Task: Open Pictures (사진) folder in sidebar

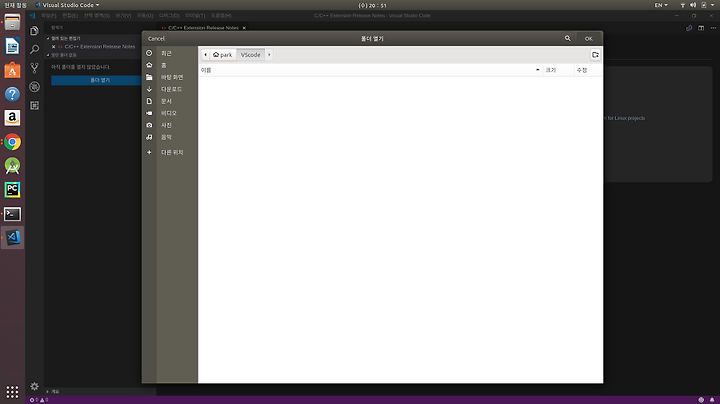Action: click(166, 125)
